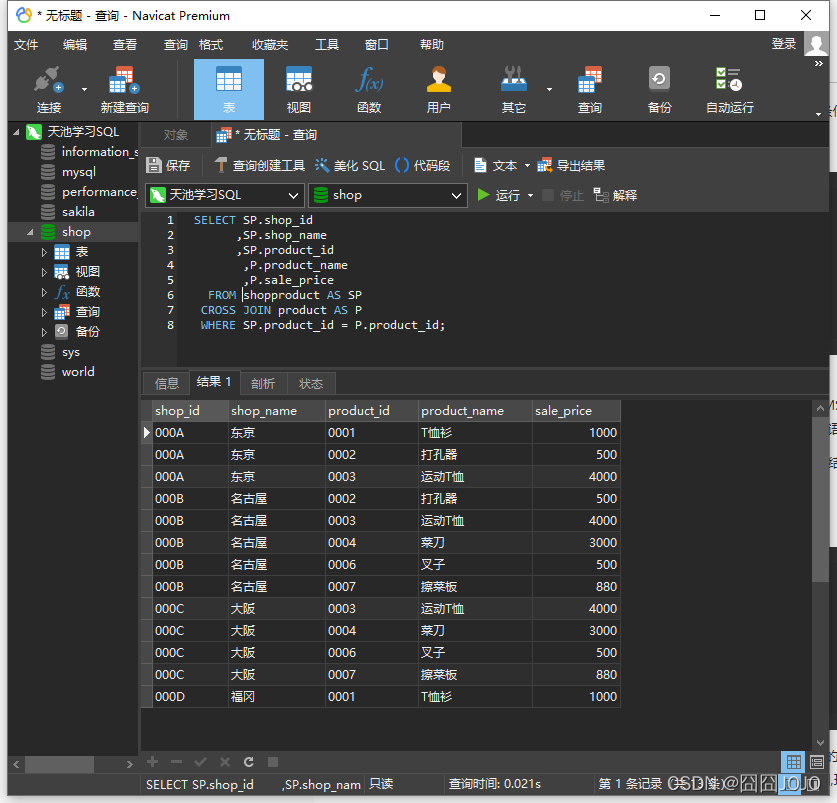Click the user avatar login icon
The width and height of the screenshot is (837, 803).
[816, 44]
